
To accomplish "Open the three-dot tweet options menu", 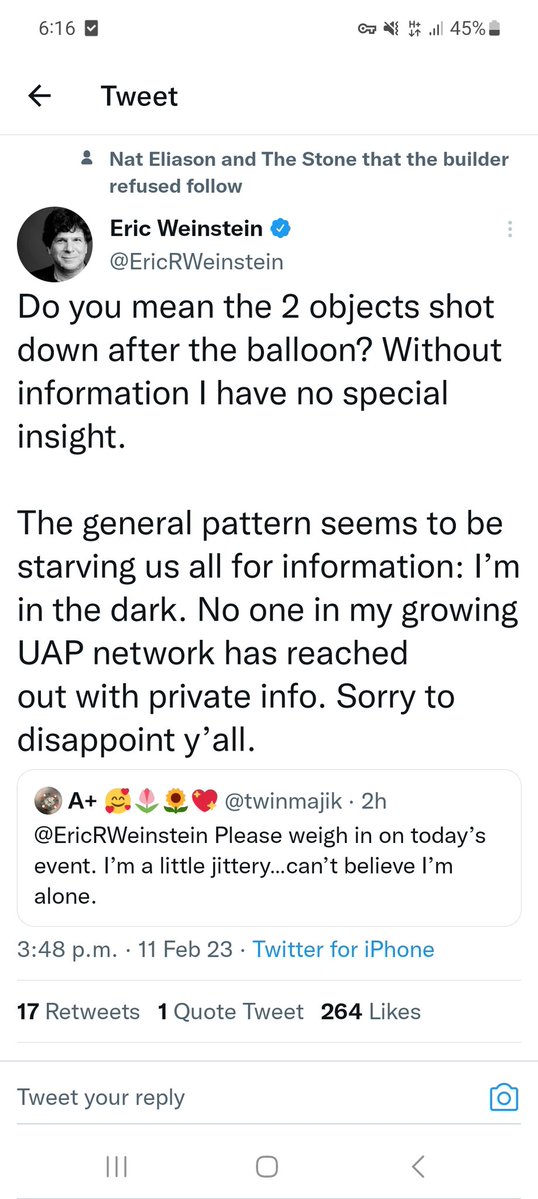I will click(510, 229).
